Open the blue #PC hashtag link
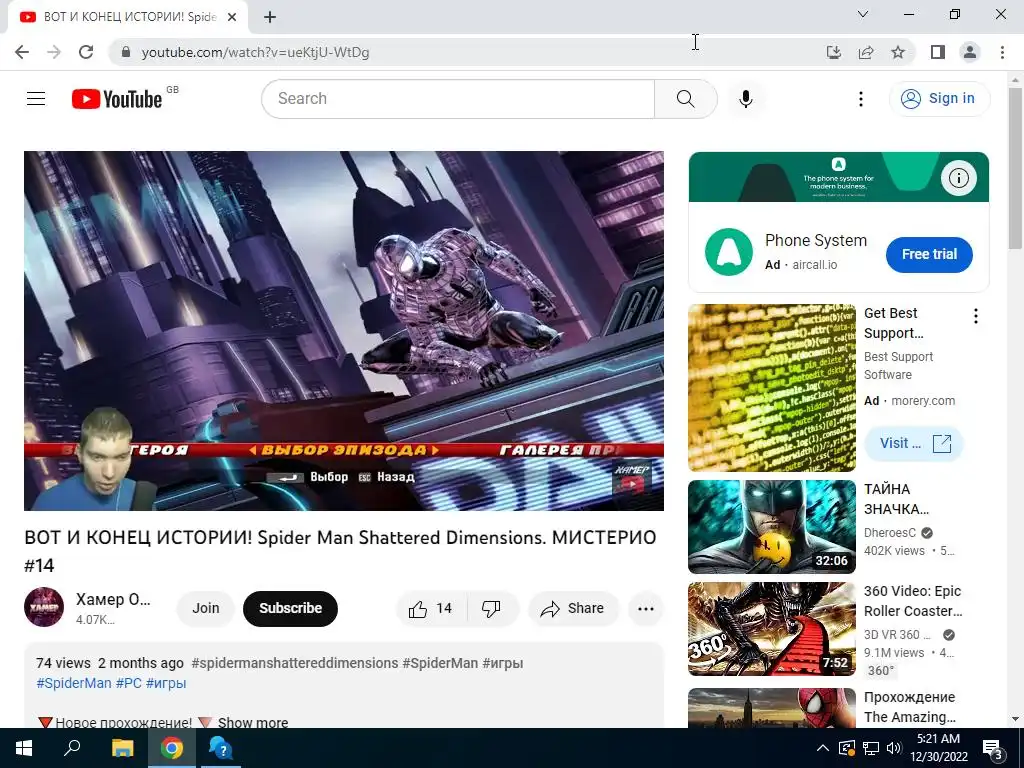 (x=129, y=683)
